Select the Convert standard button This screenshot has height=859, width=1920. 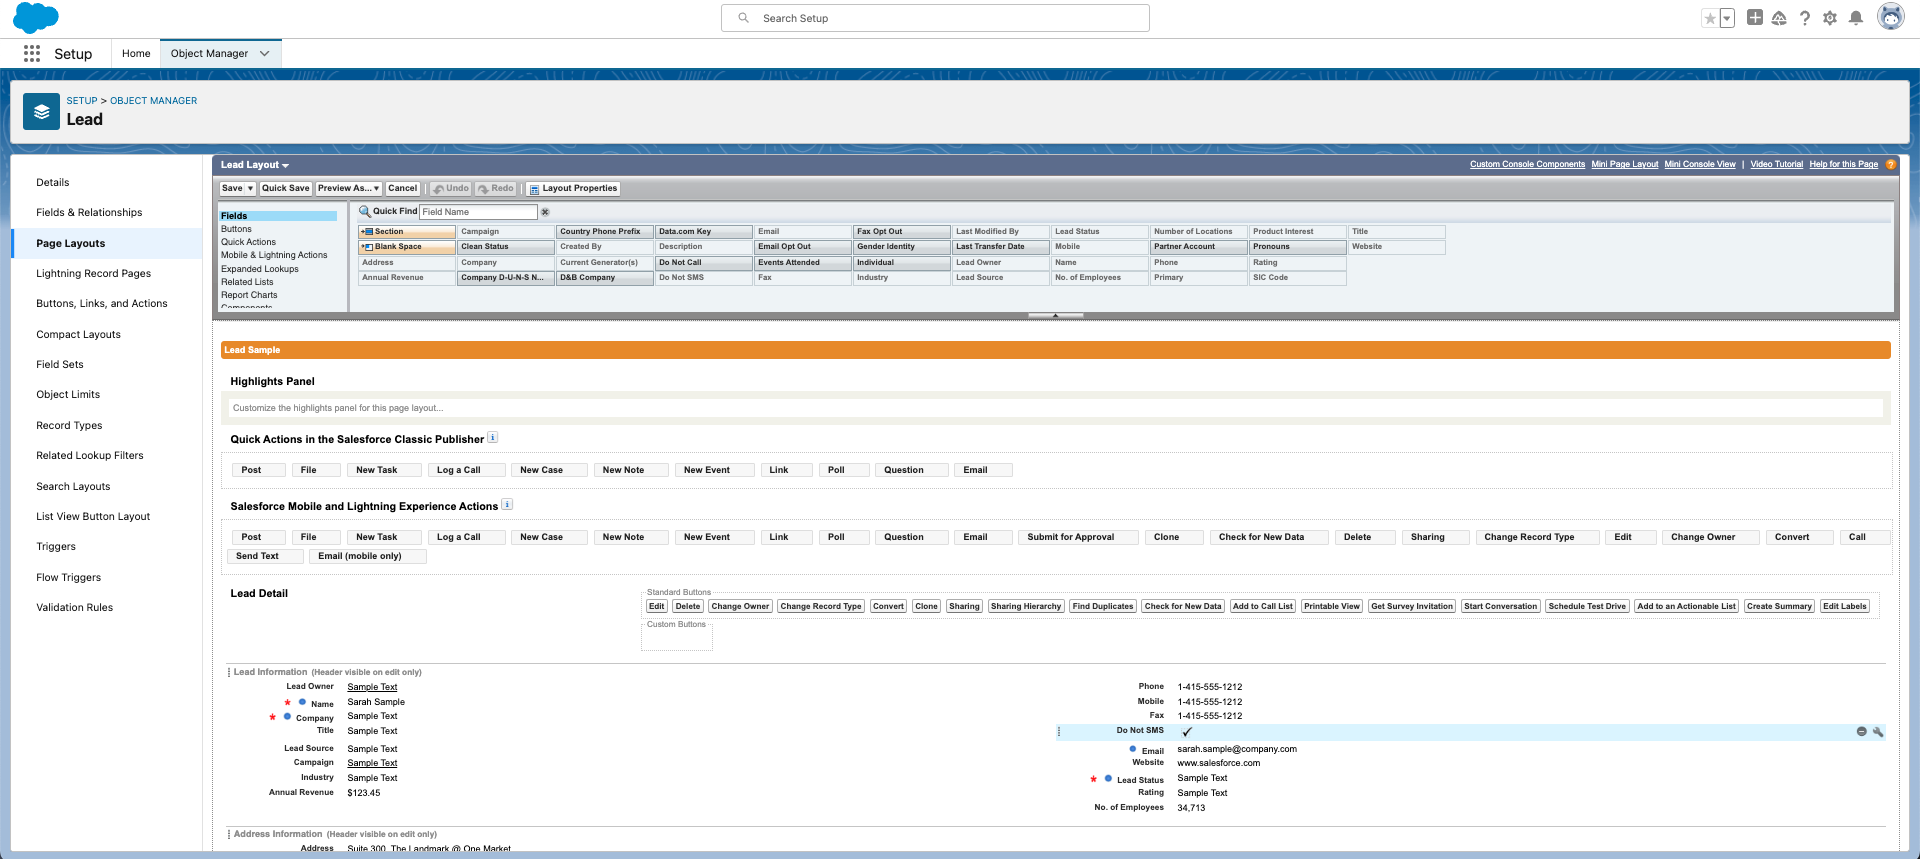pyautogui.click(x=888, y=607)
